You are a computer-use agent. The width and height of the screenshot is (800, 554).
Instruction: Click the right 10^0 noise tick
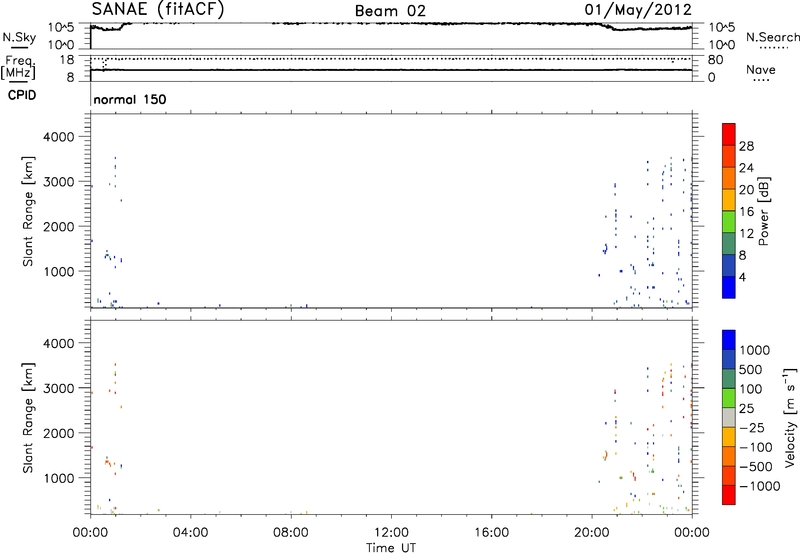722,45
